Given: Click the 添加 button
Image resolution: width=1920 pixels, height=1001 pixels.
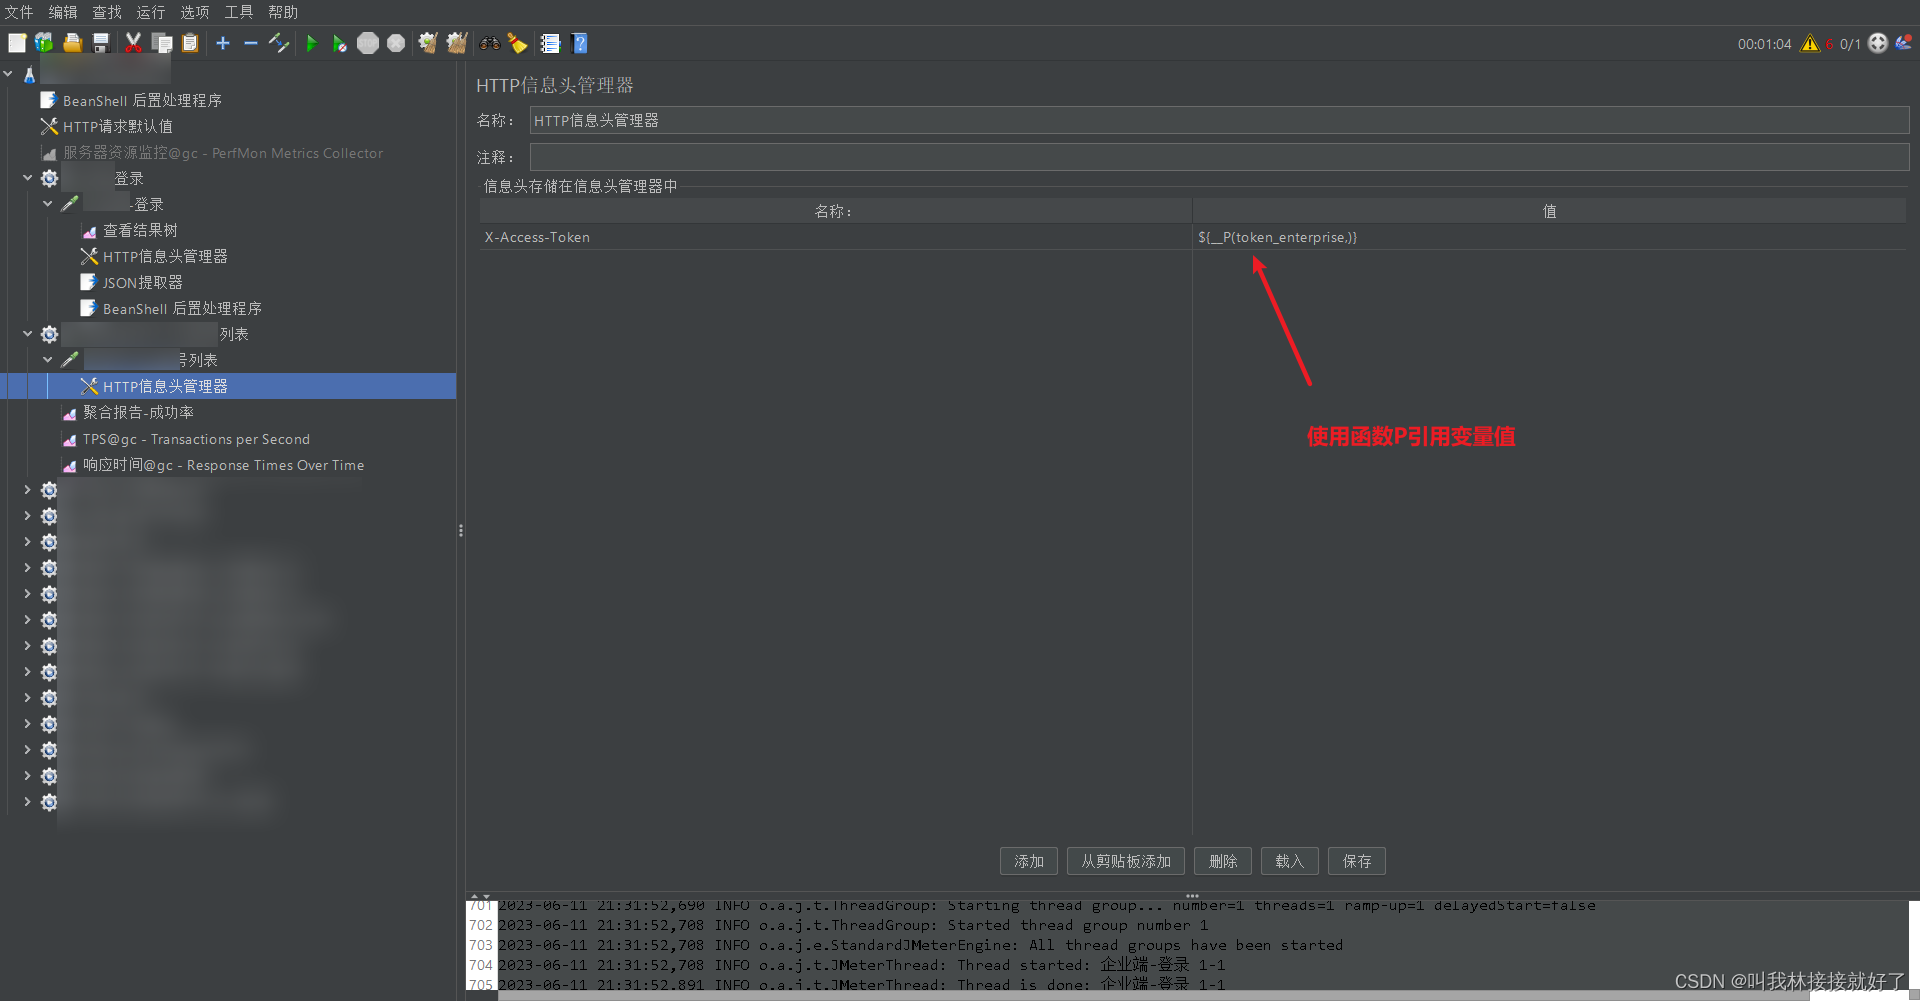Looking at the screenshot, I should pos(1029,861).
